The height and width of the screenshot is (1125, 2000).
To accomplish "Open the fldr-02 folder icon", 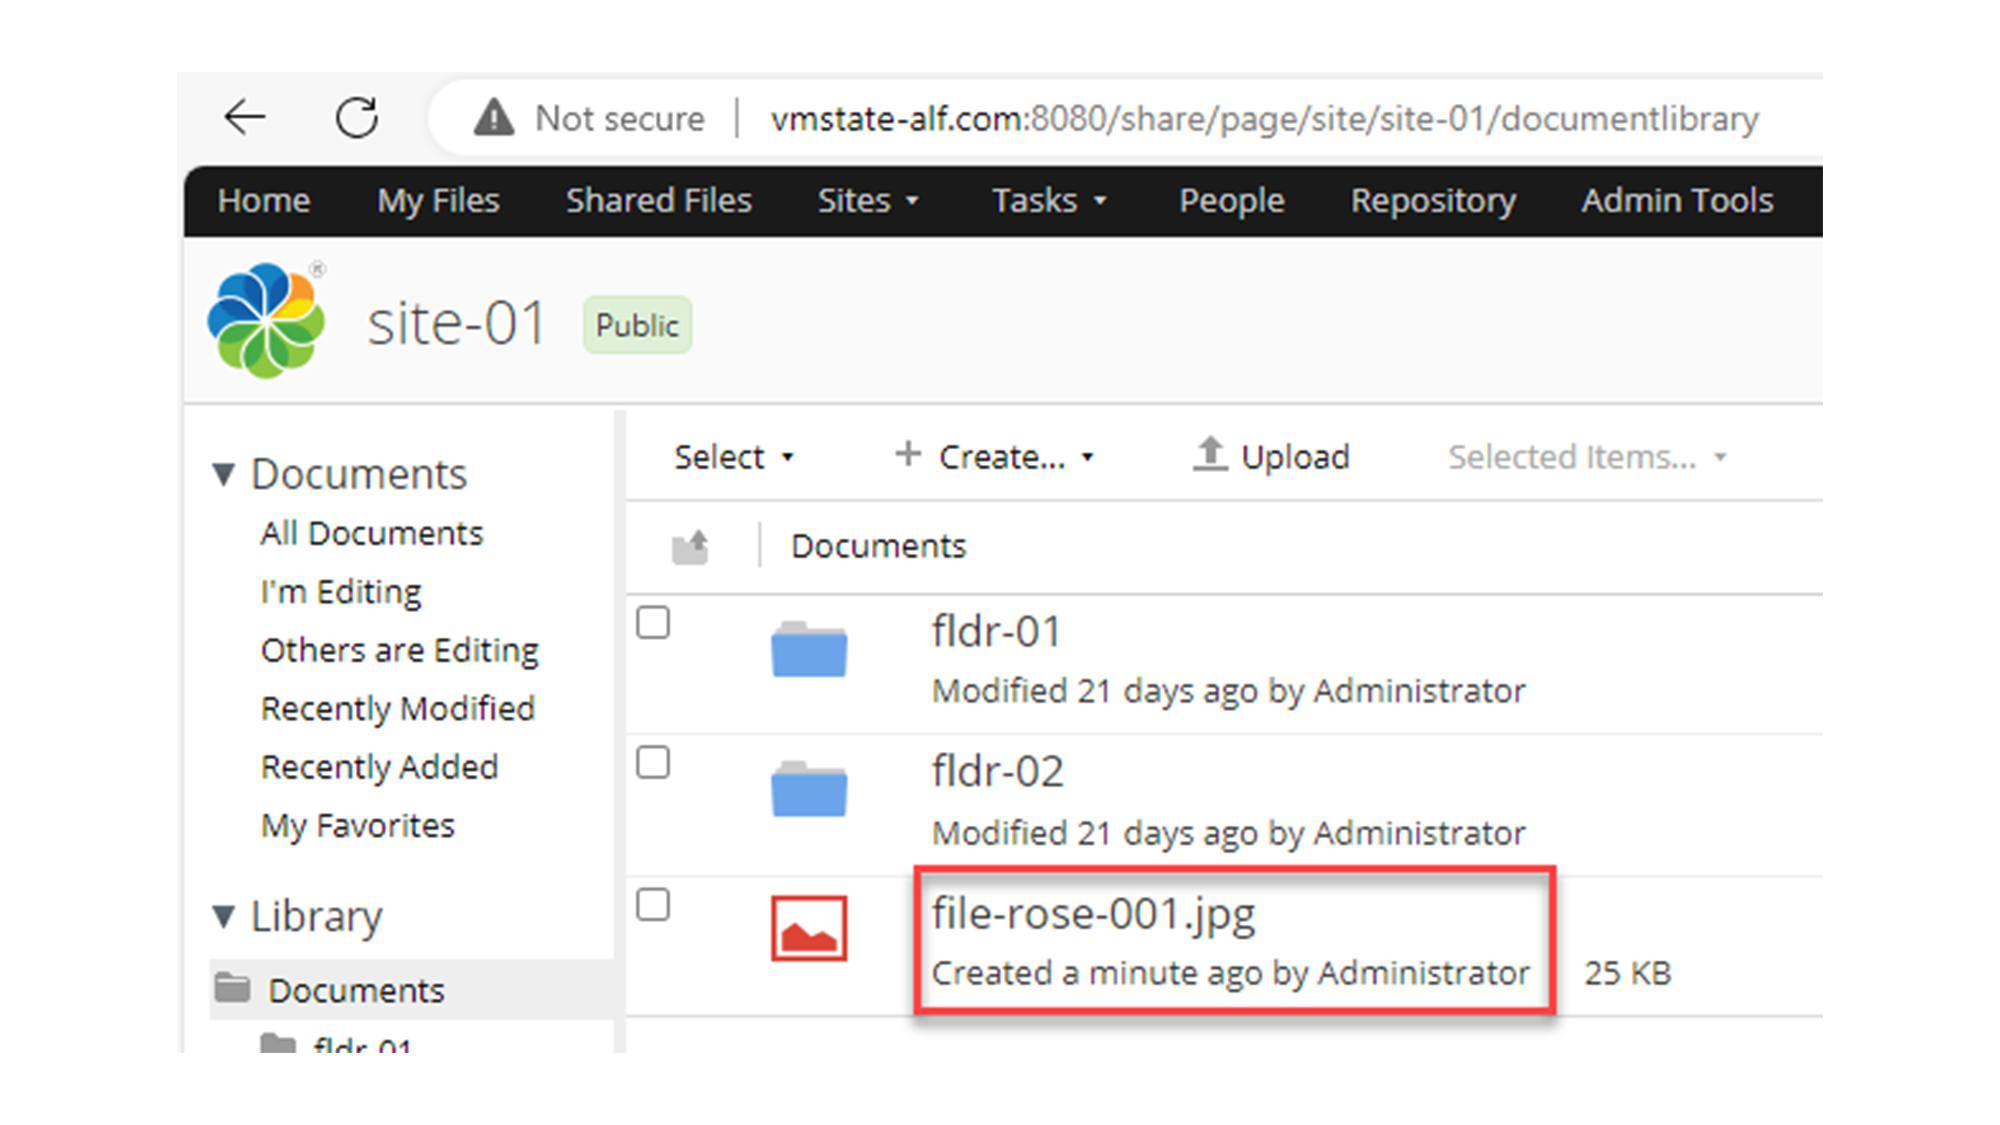I will coord(810,790).
